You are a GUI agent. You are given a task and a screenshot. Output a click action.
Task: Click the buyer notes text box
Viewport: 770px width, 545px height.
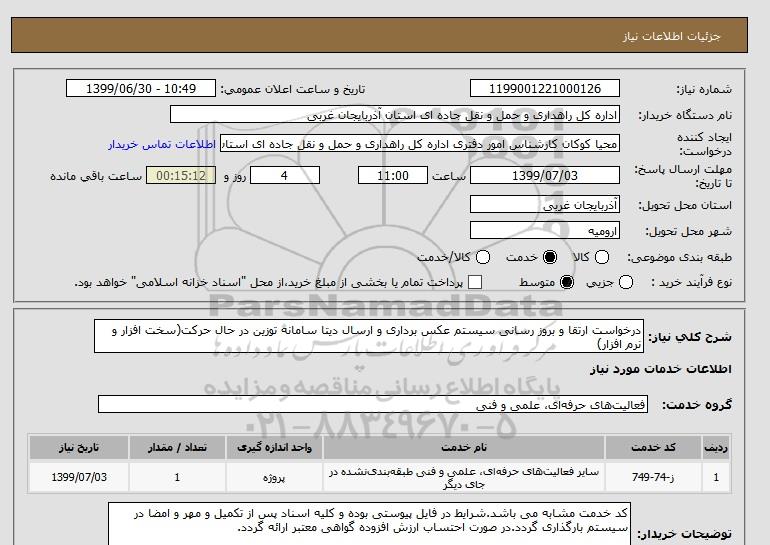pos(369,524)
